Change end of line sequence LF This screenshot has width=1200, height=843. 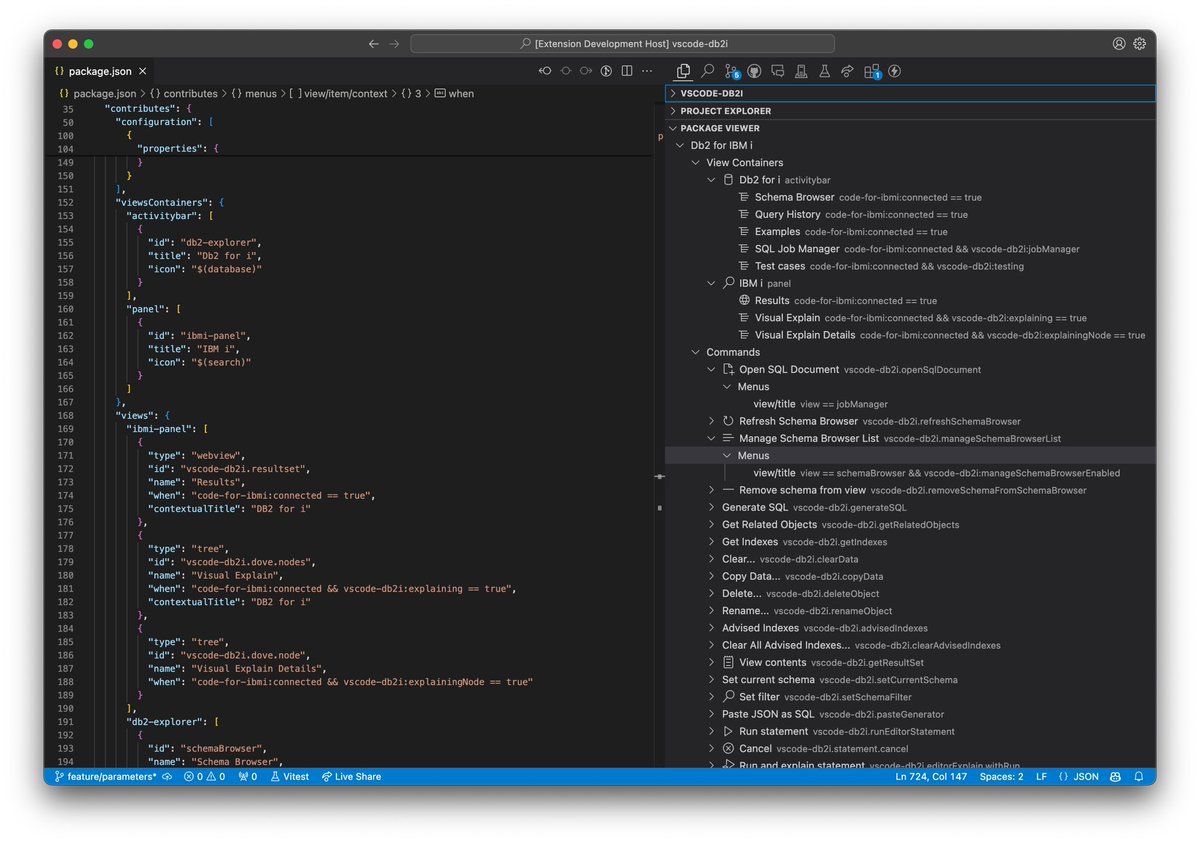coord(1041,776)
